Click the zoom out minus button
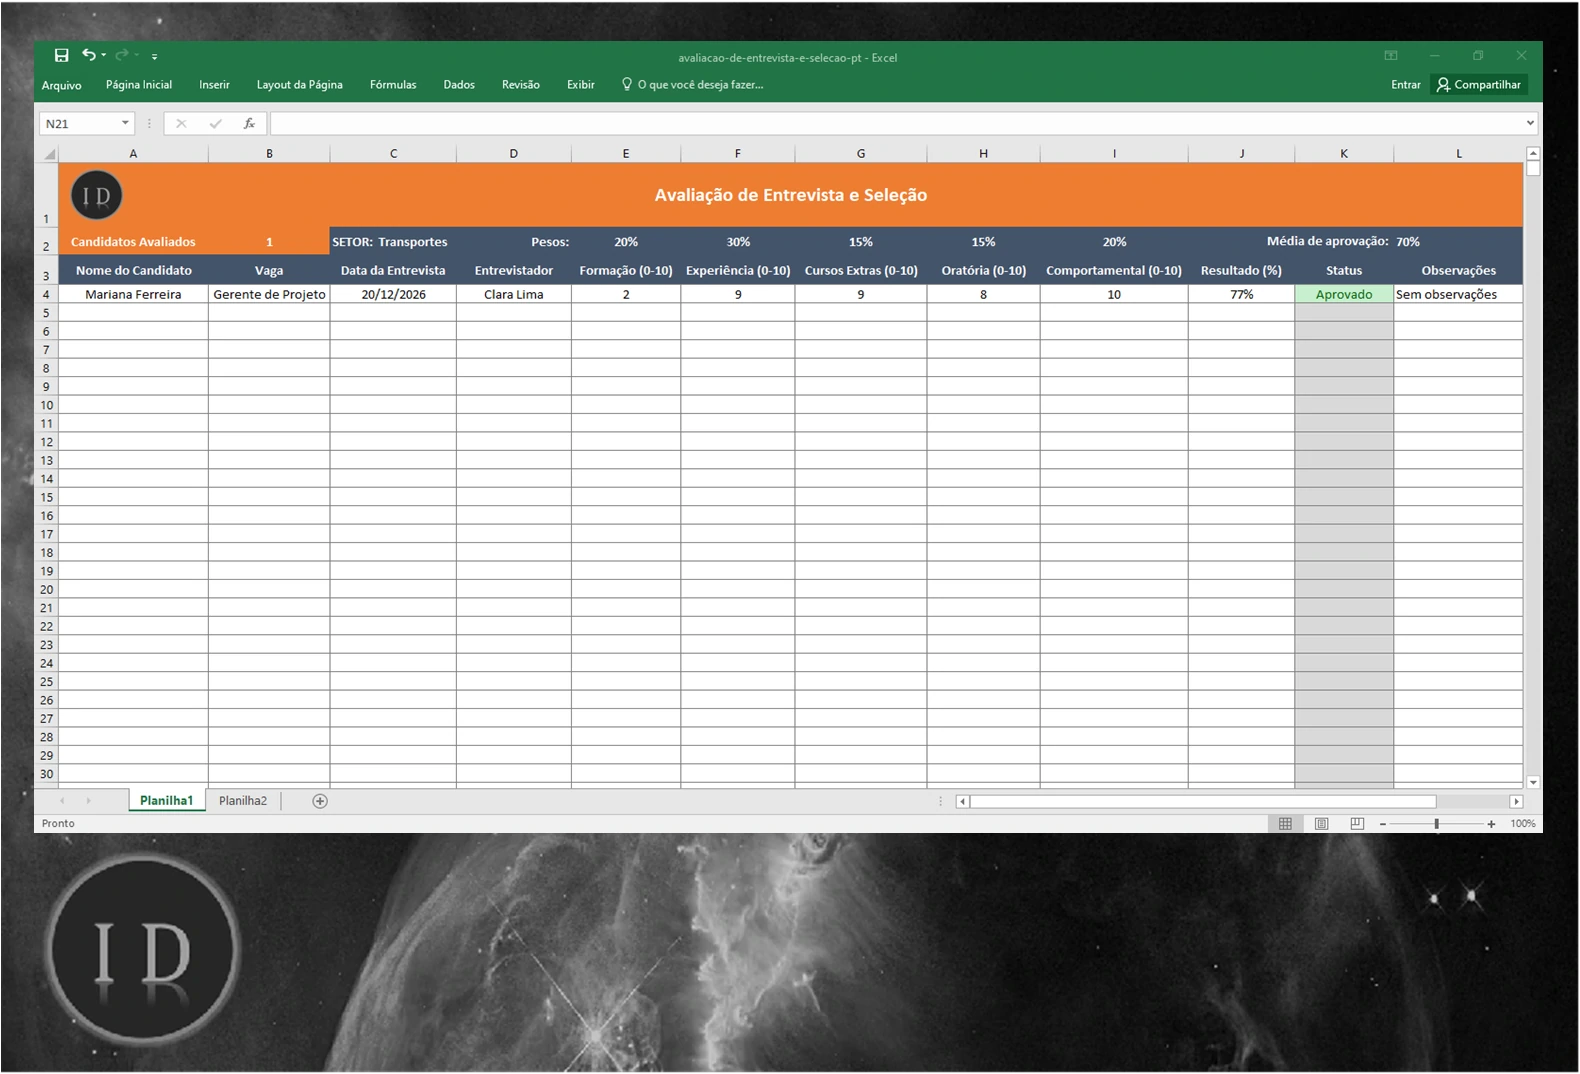1580x1074 pixels. (x=1383, y=824)
